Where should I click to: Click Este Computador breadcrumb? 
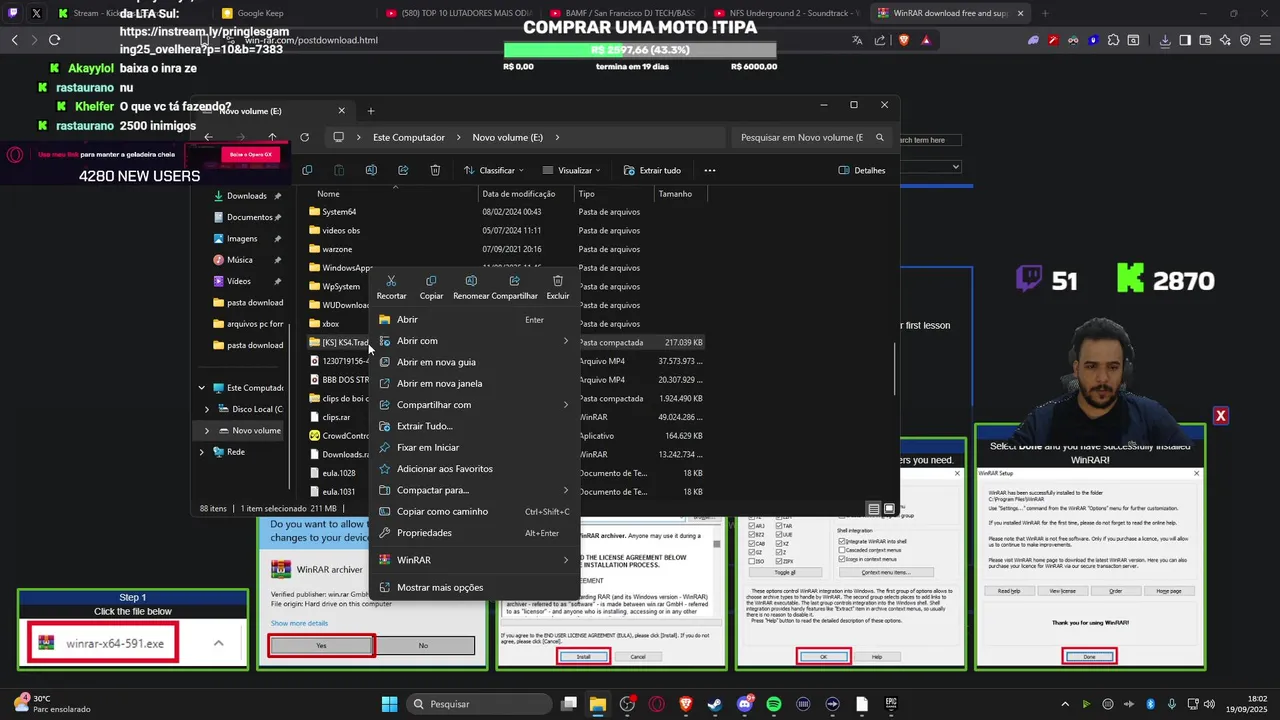click(x=408, y=137)
